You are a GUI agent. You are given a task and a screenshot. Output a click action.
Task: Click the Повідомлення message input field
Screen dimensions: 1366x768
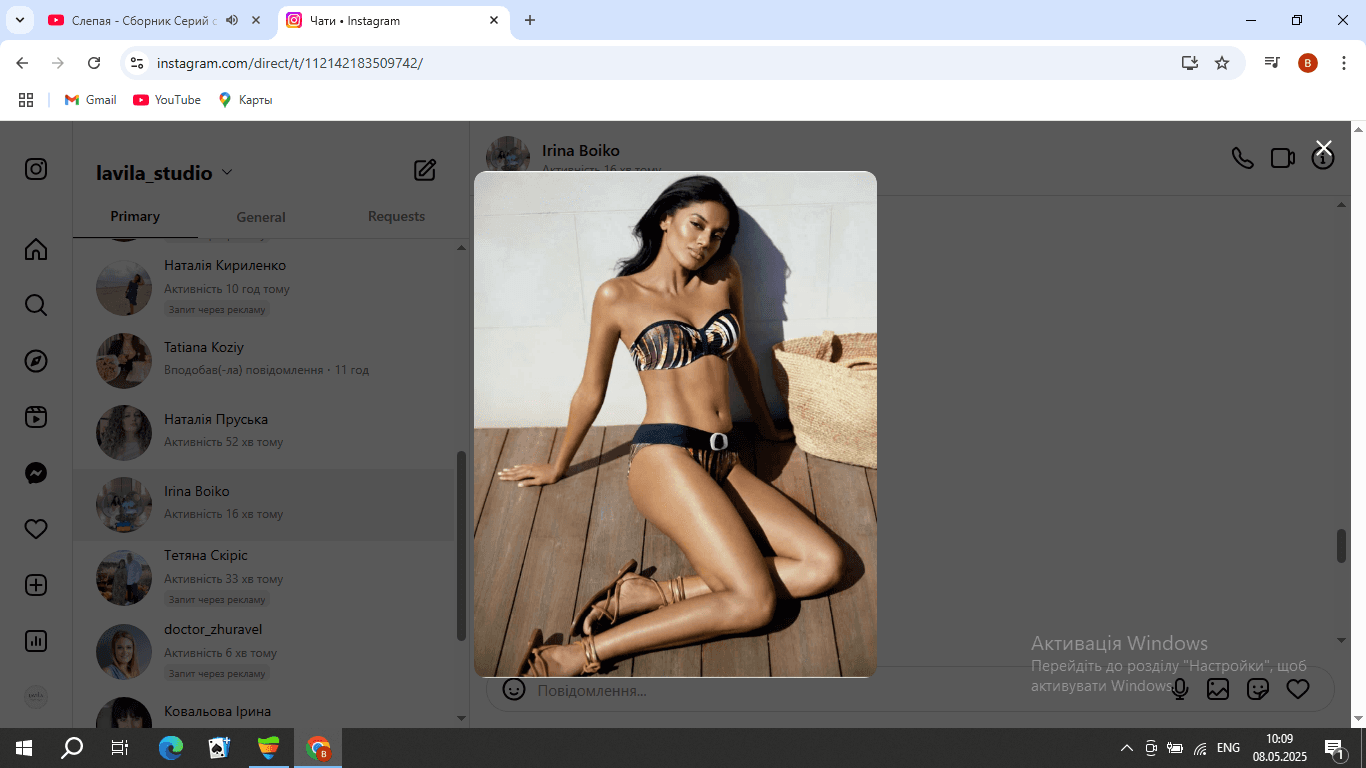845,690
